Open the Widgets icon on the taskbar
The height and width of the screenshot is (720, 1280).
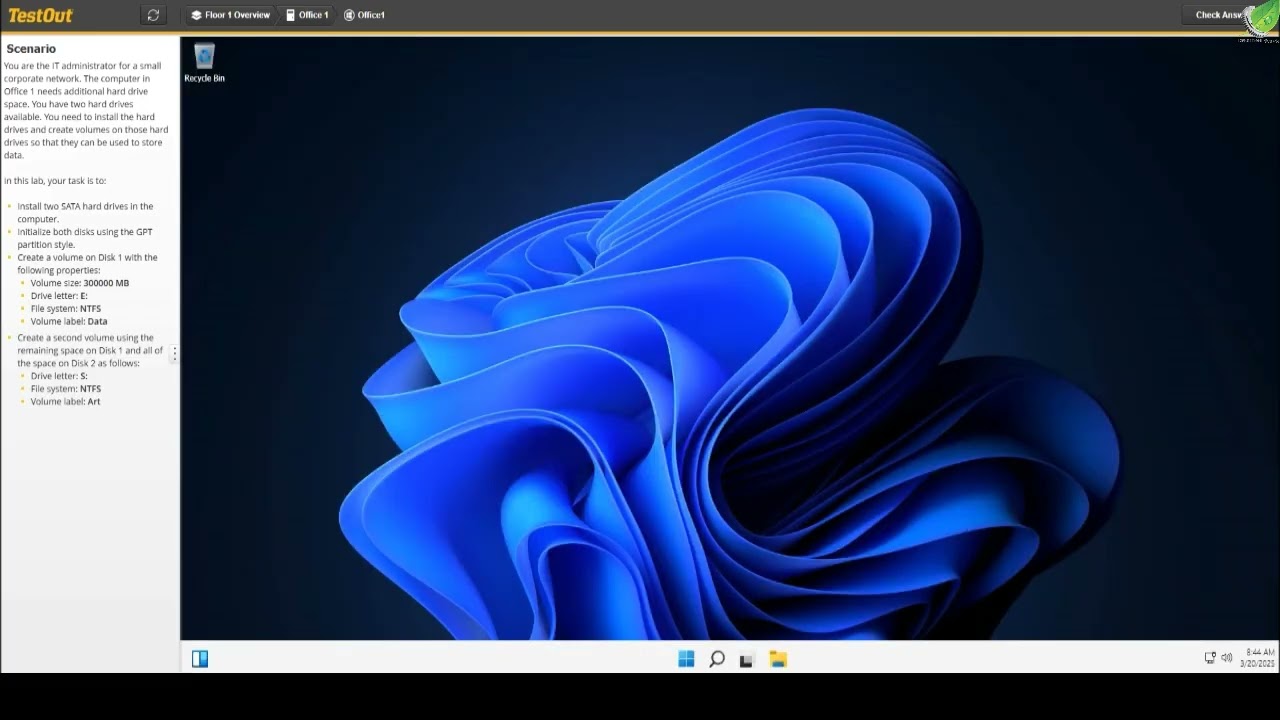click(200, 658)
